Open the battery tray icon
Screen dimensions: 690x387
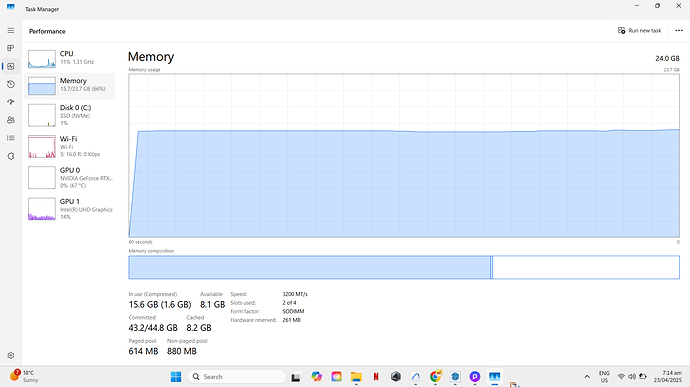643,377
